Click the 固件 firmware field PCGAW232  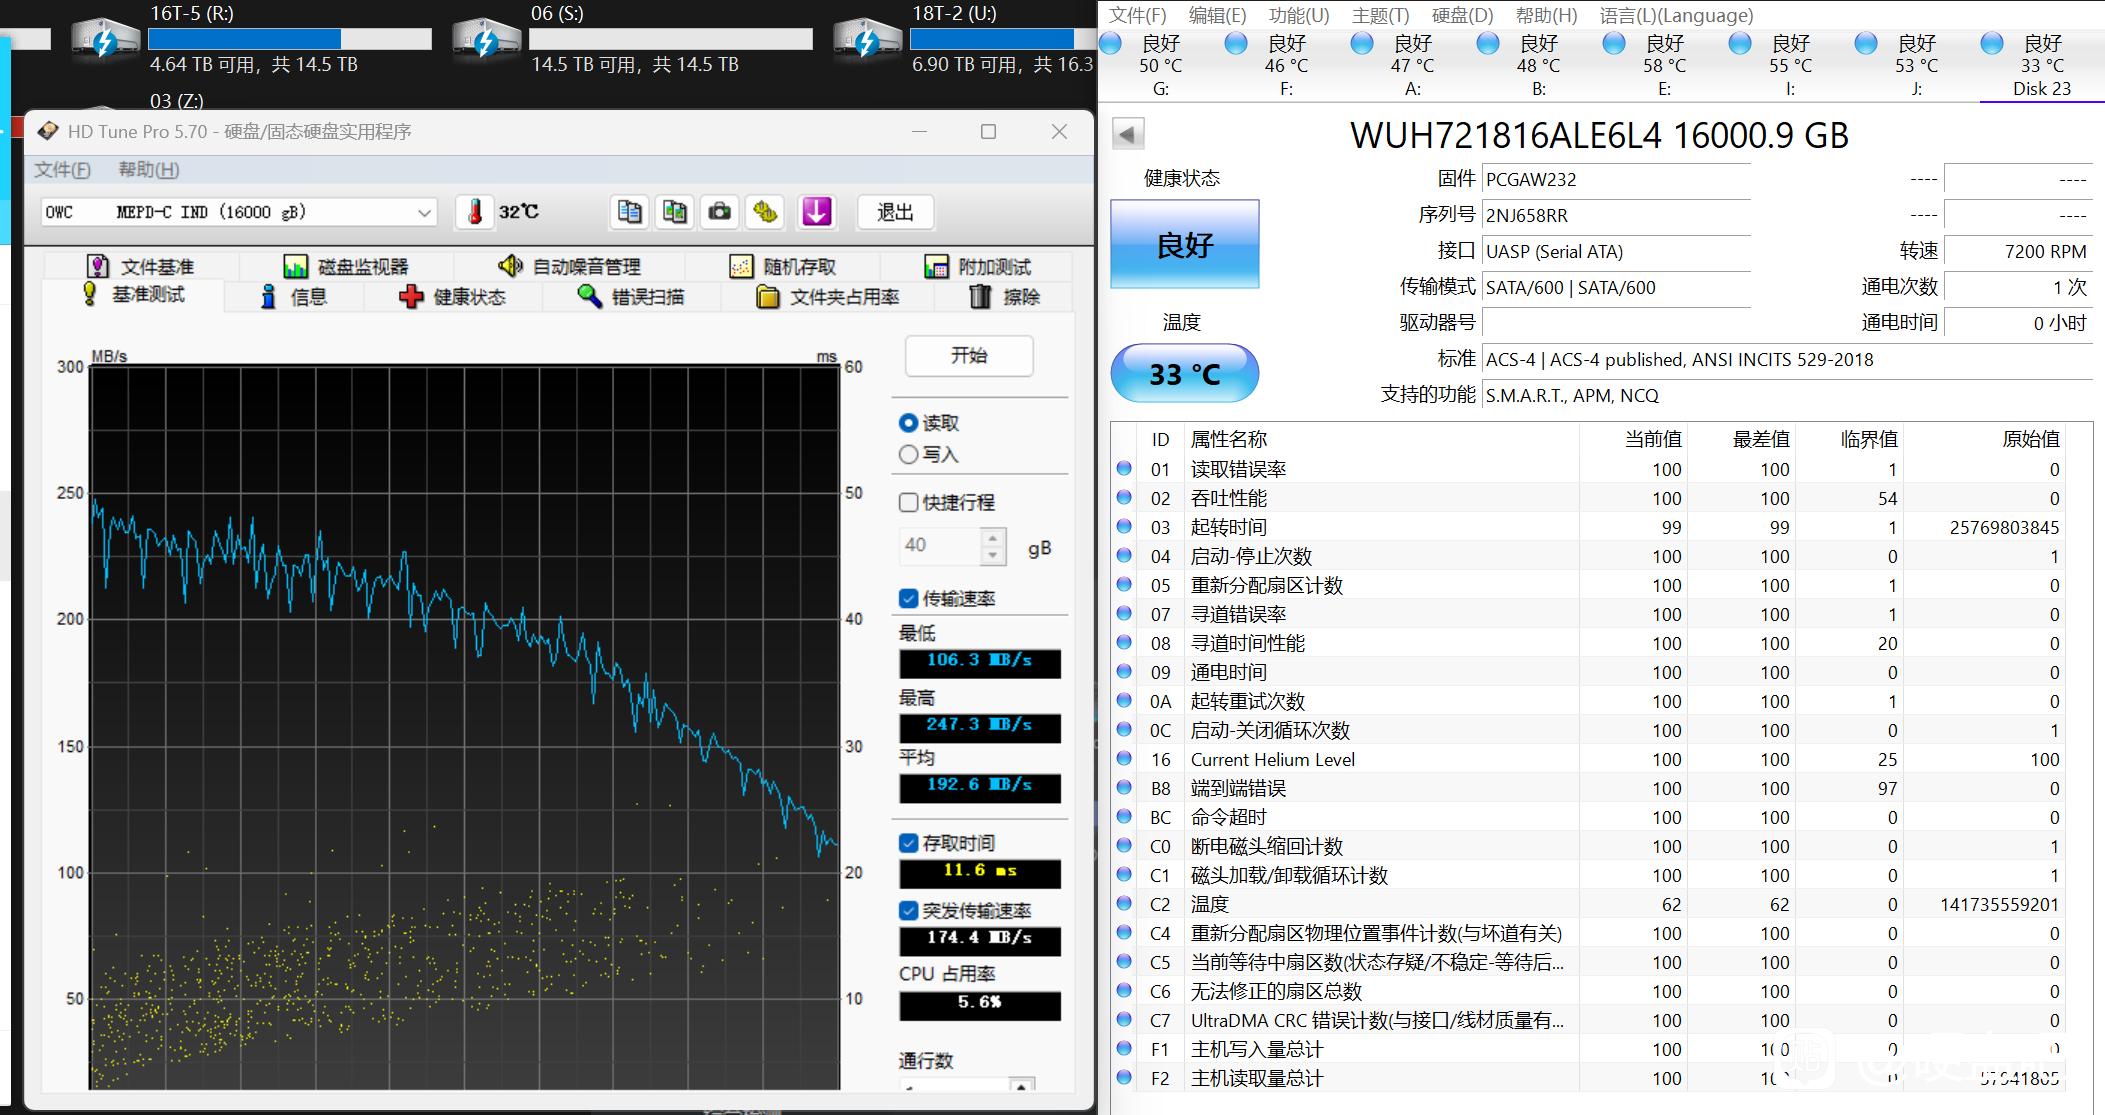click(1616, 179)
